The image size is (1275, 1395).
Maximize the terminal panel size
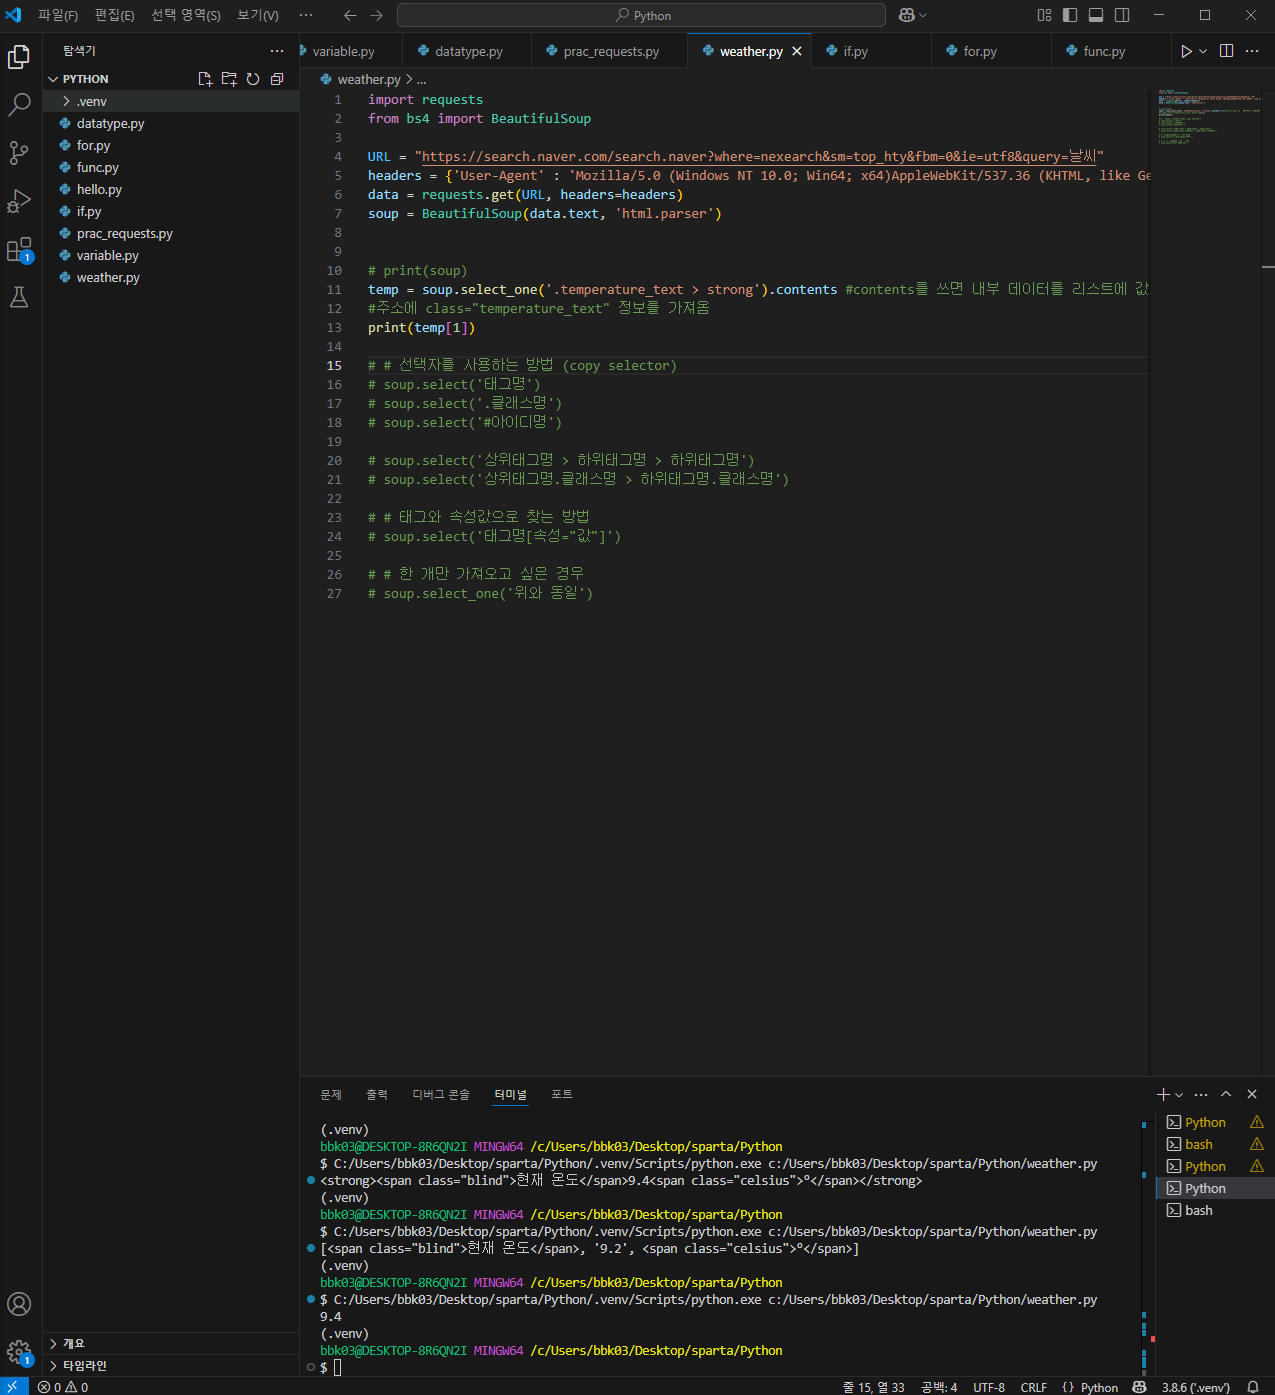(1226, 1094)
